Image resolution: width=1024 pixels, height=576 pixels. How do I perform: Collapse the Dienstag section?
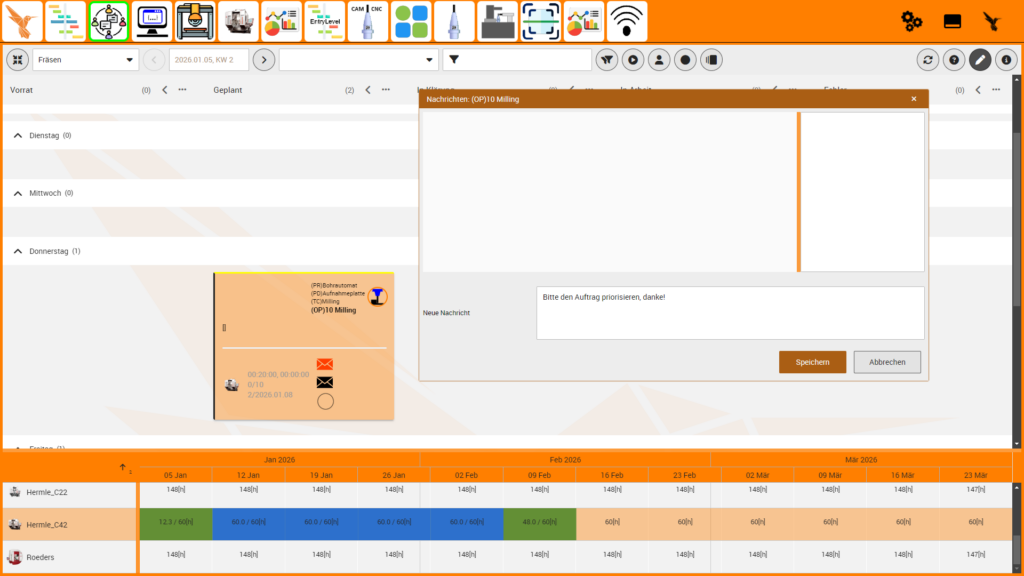(17, 135)
